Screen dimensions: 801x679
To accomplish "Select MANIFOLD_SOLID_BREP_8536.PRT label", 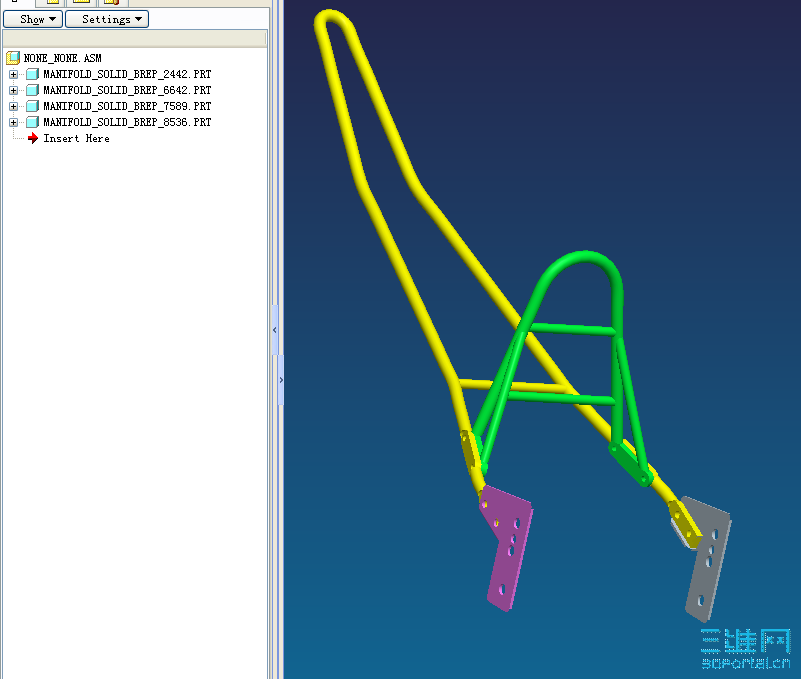I will (x=127, y=122).
